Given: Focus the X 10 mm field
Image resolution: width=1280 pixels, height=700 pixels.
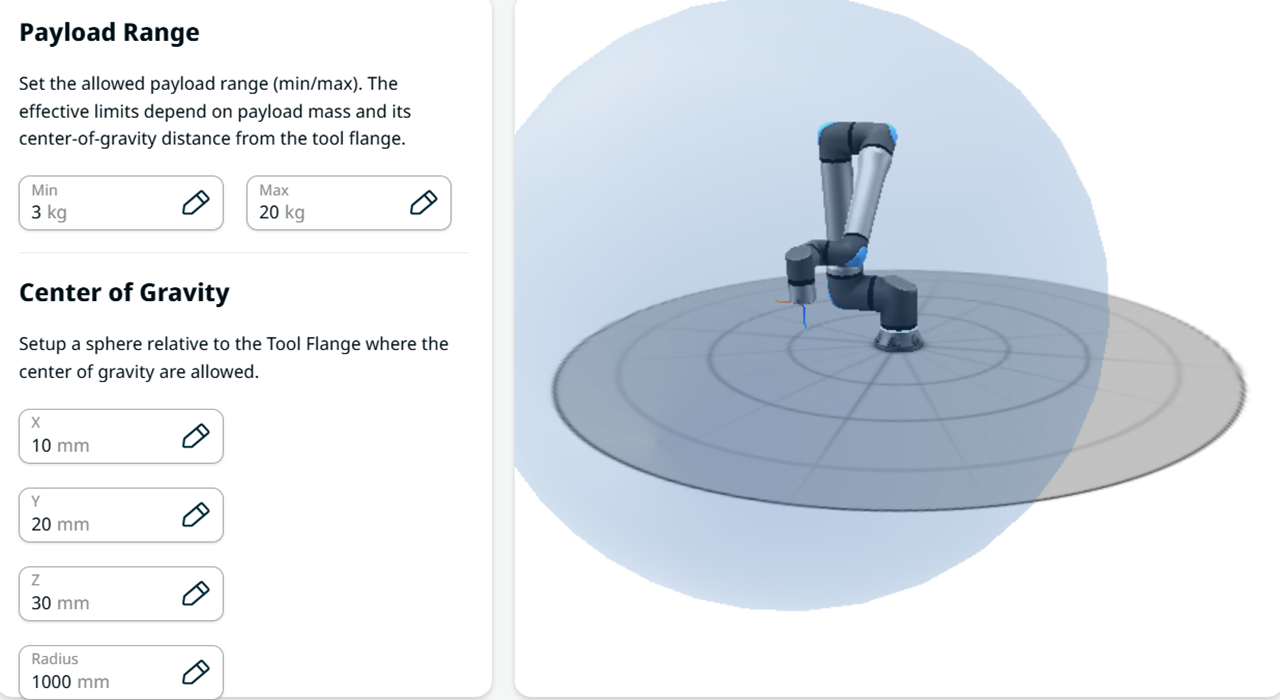Looking at the screenshot, I should pyautogui.click(x=121, y=436).
